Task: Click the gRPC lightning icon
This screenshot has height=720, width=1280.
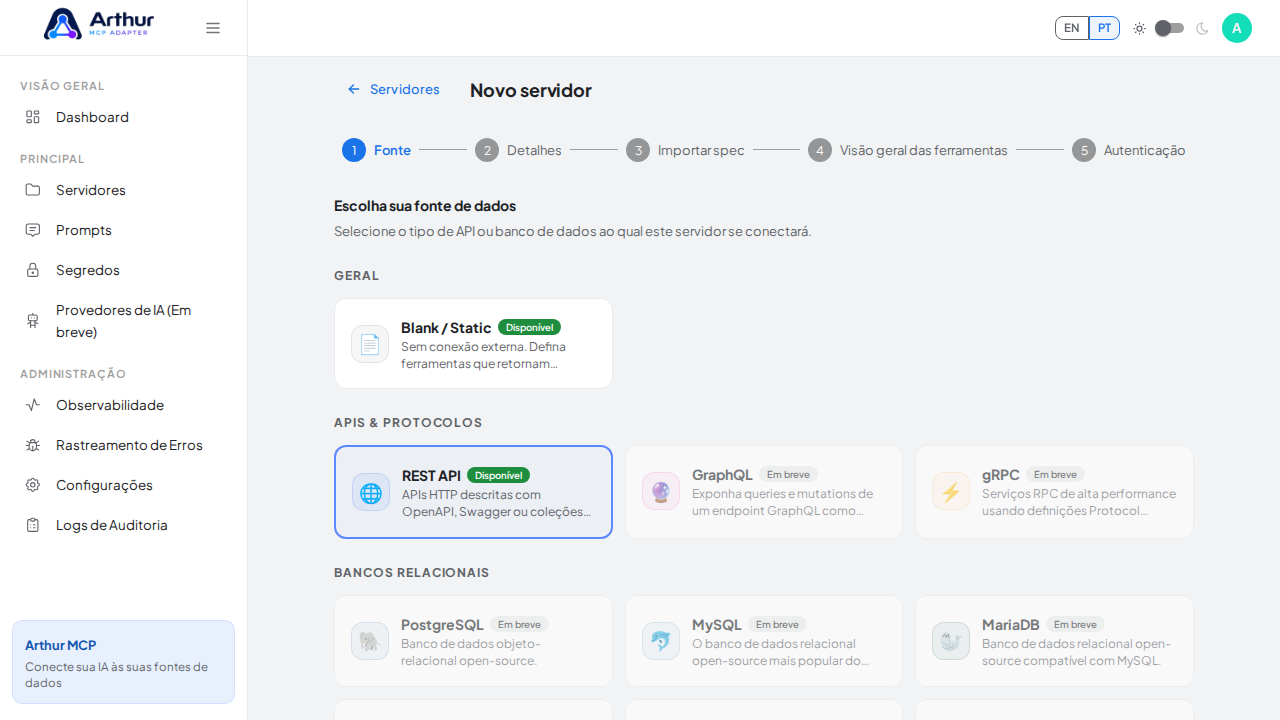Action: (x=951, y=491)
